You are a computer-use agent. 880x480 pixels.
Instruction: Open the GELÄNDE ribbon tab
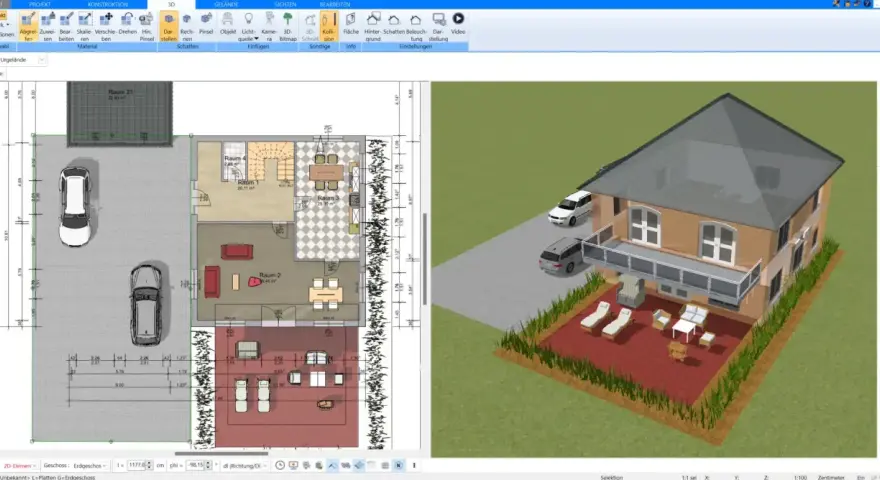pyautogui.click(x=226, y=4)
